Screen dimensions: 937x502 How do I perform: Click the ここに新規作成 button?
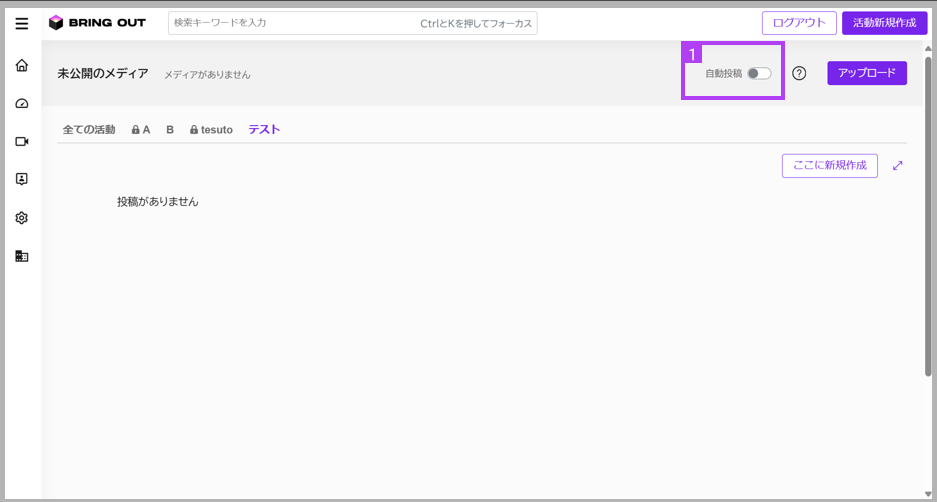point(829,166)
